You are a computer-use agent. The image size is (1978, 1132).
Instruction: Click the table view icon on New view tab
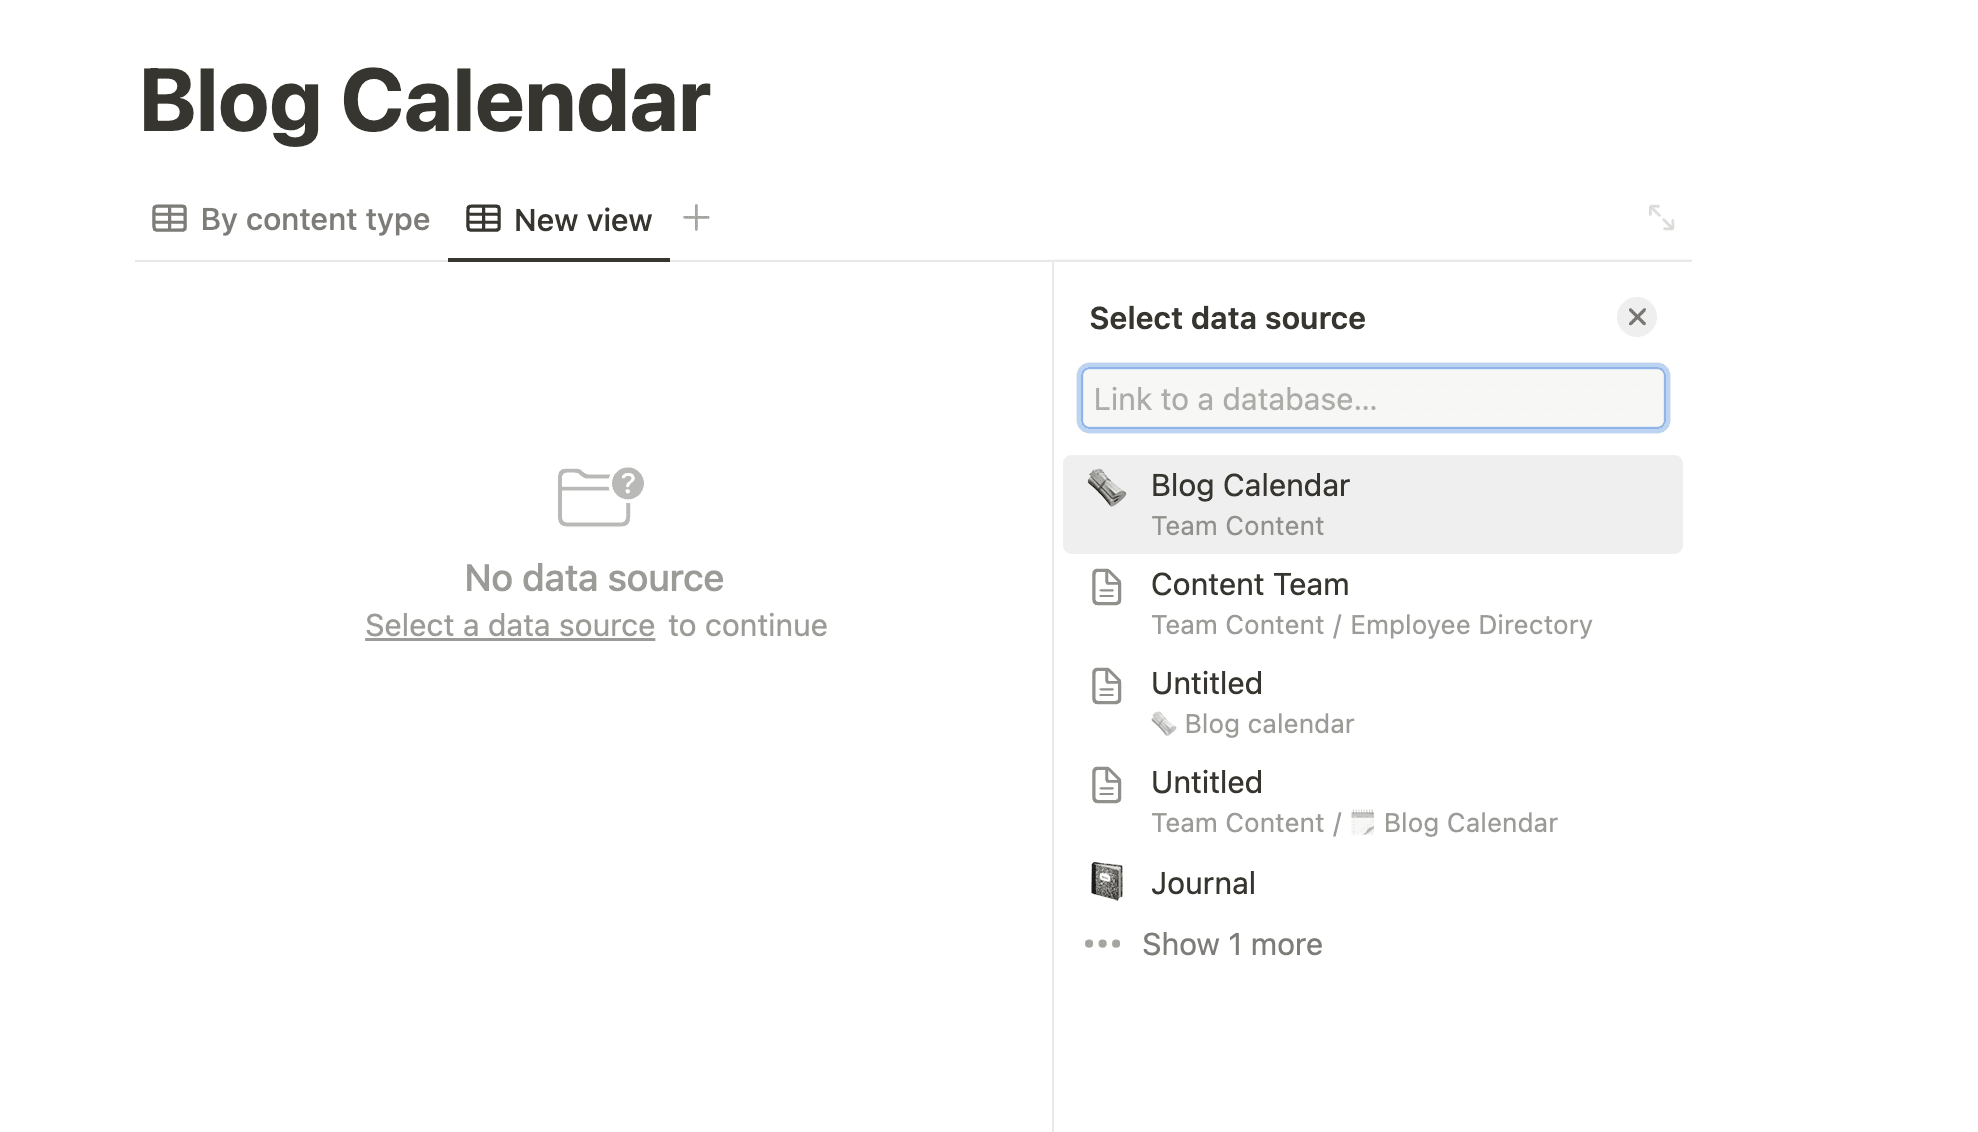[482, 219]
